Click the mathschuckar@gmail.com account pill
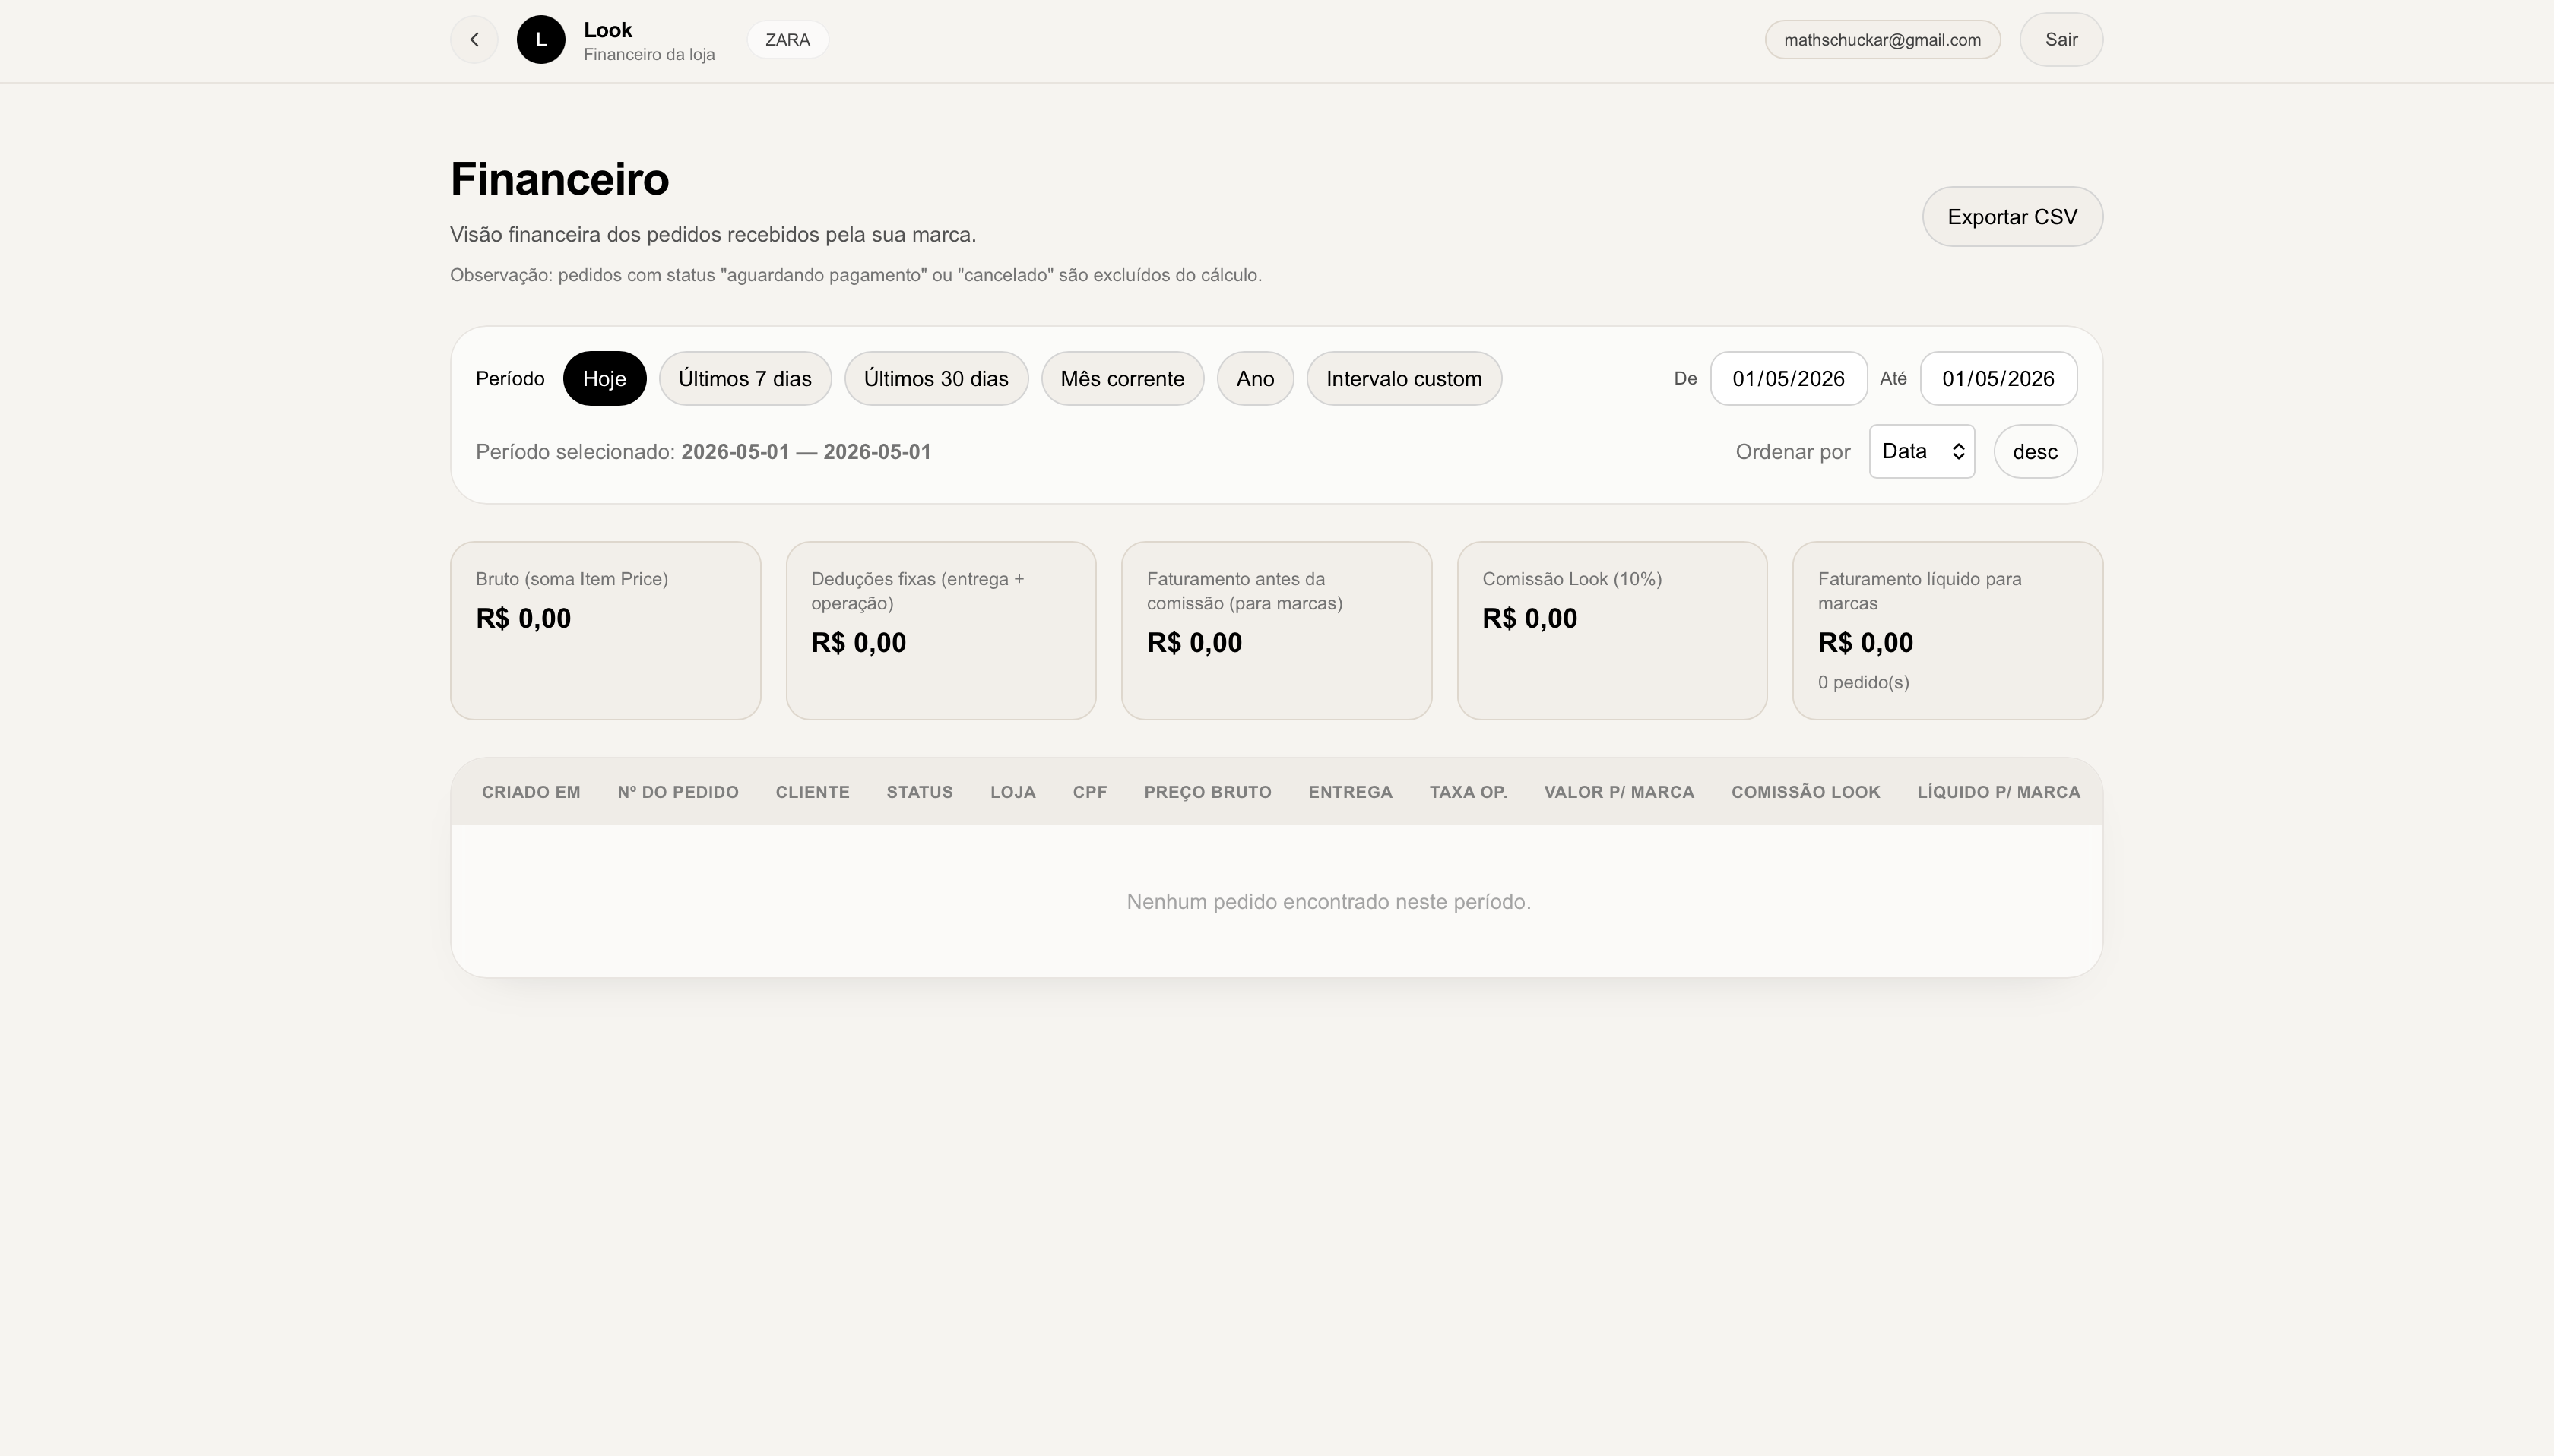 pos(1882,40)
